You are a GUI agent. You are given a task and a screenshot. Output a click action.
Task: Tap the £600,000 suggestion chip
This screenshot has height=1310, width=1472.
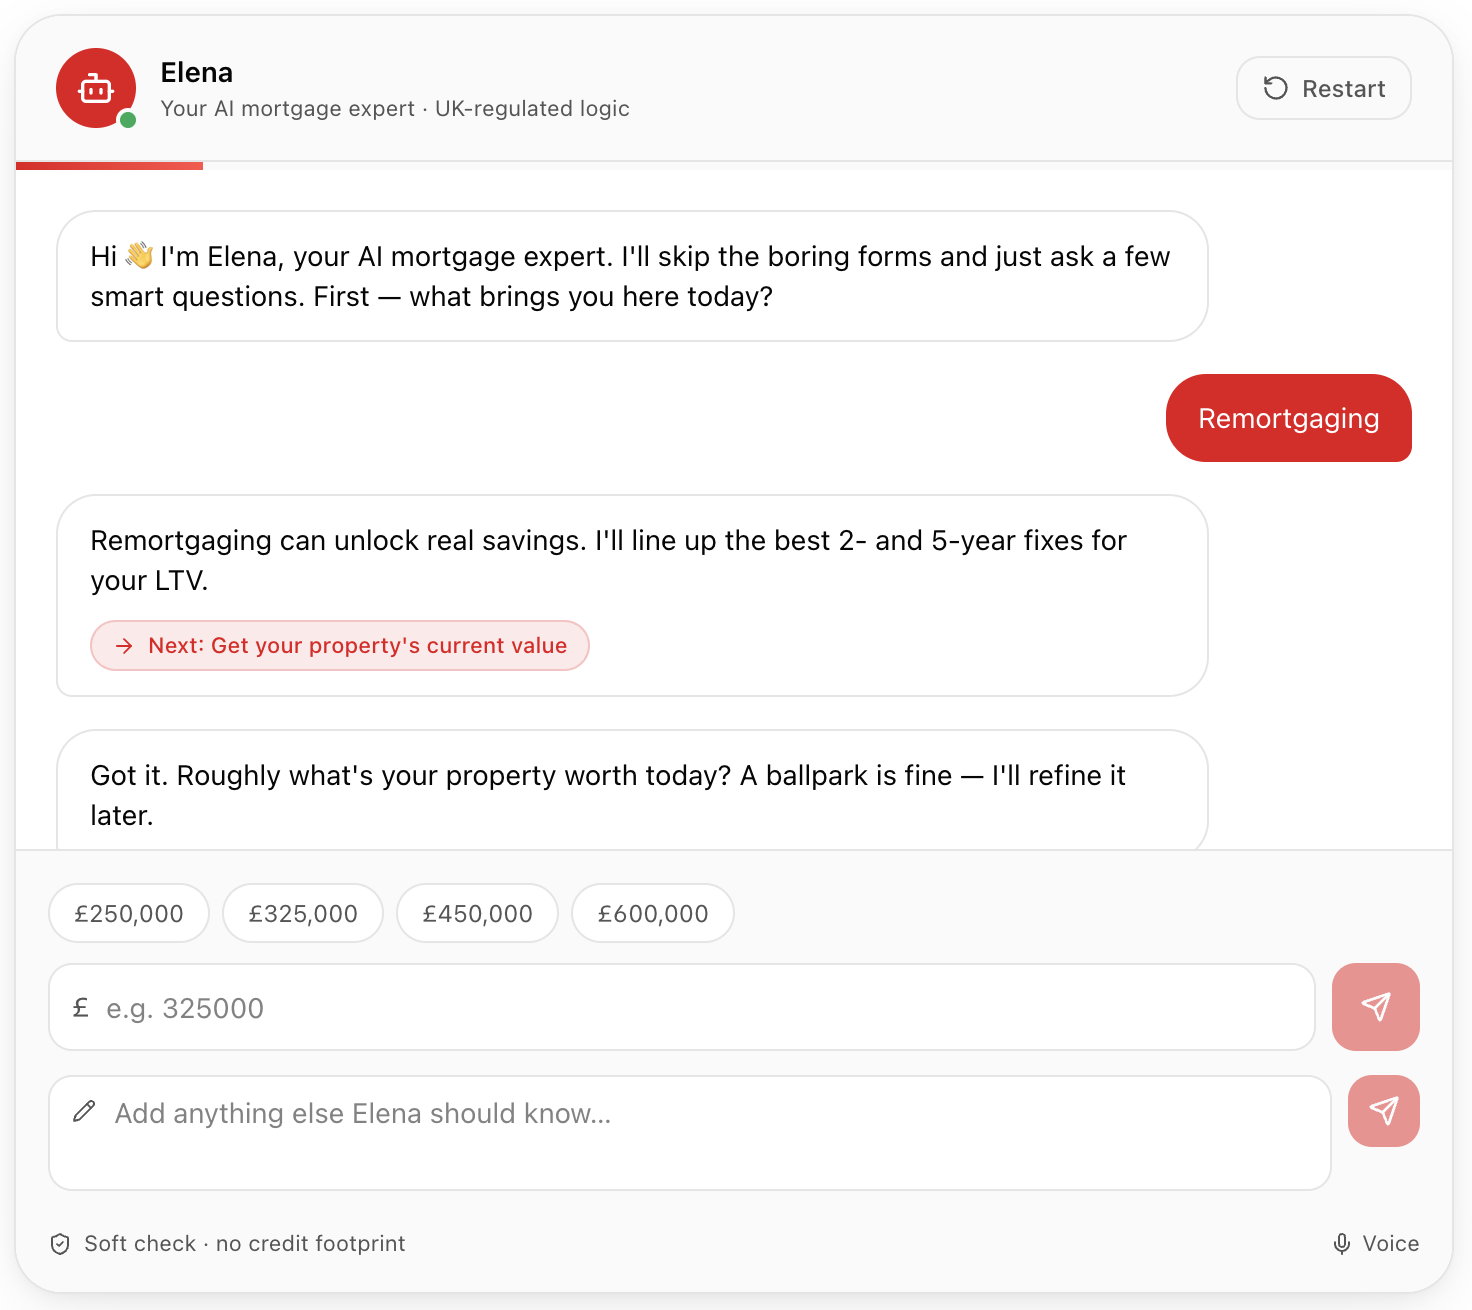coord(653,913)
